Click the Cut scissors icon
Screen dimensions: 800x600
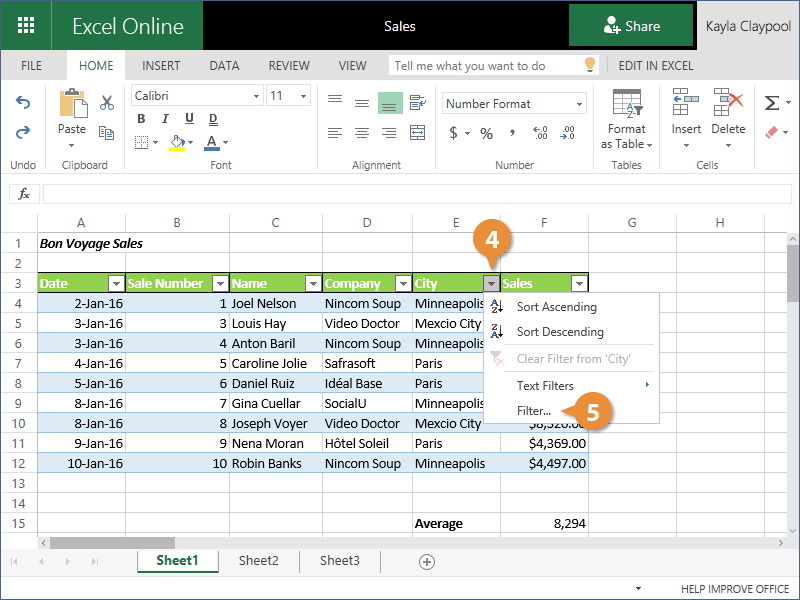[x=107, y=103]
